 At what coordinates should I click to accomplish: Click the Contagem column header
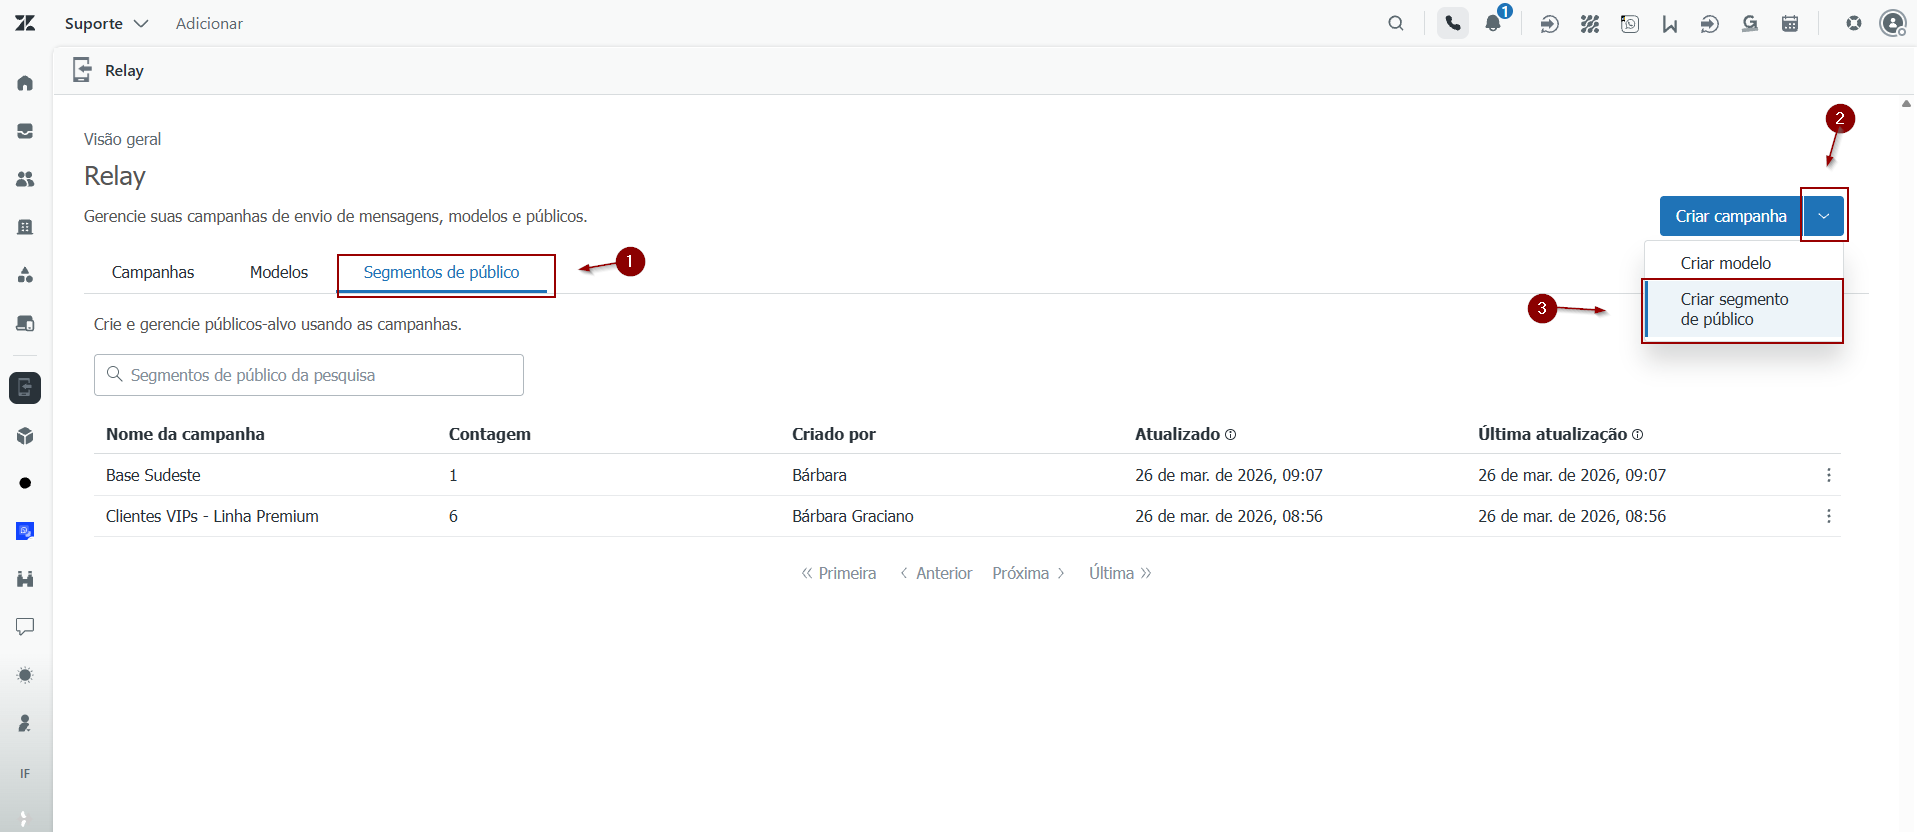pos(490,434)
